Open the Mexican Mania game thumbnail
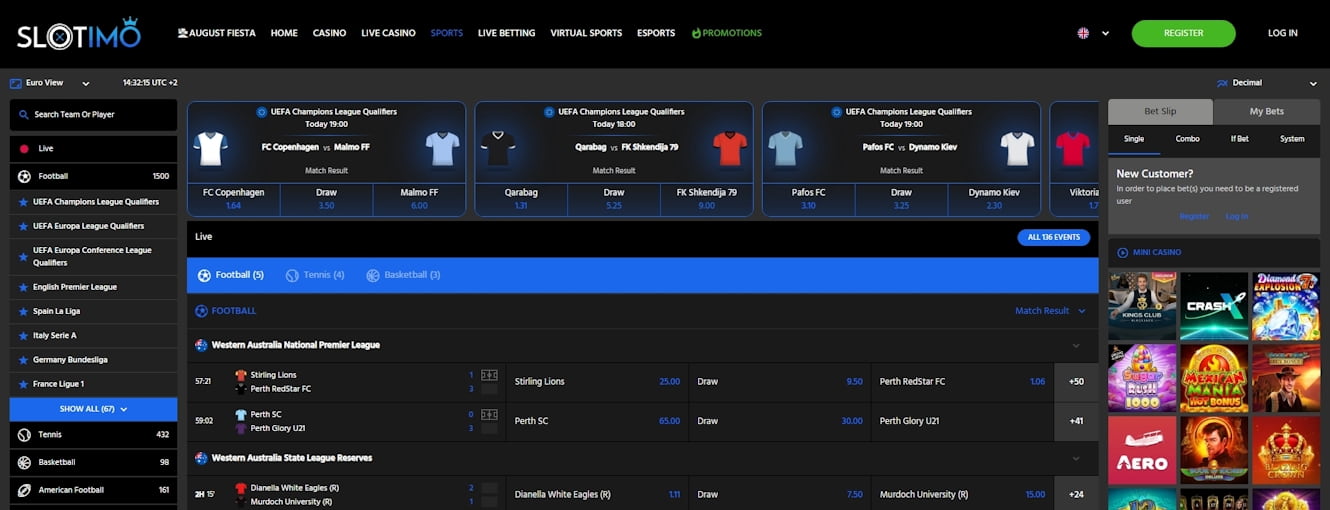The height and width of the screenshot is (510, 1330). (1214, 379)
